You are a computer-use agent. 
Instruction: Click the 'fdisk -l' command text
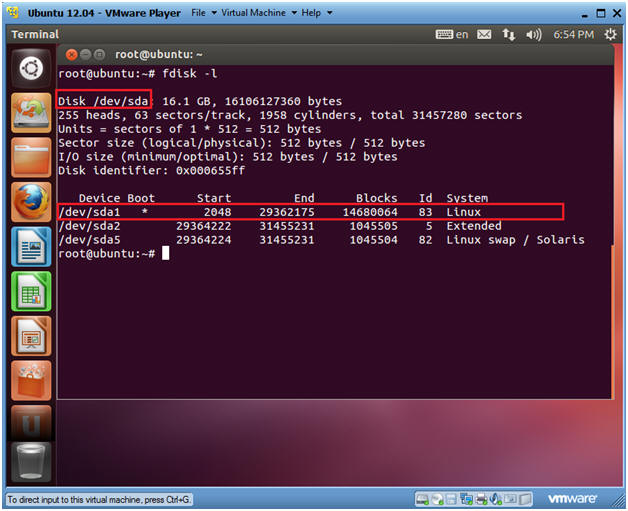pyautogui.click(x=190, y=74)
